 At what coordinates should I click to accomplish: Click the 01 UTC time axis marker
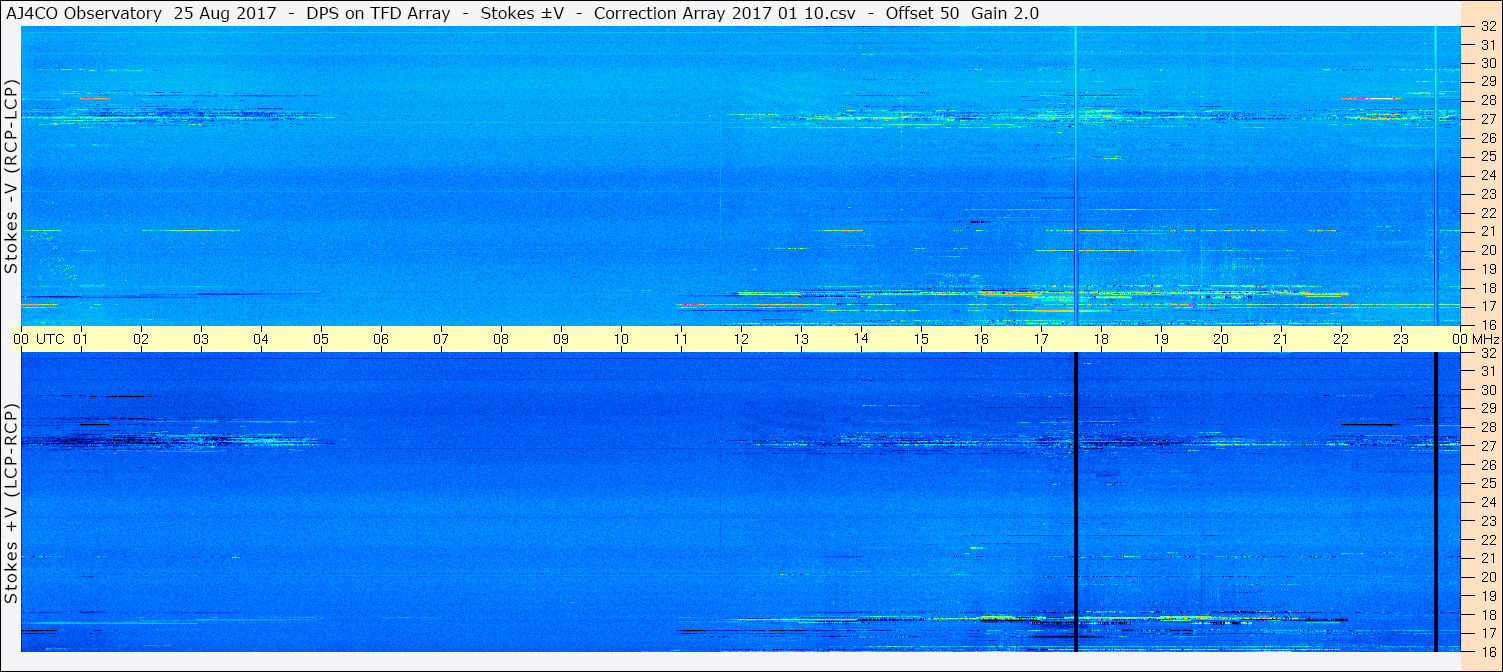(81, 340)
